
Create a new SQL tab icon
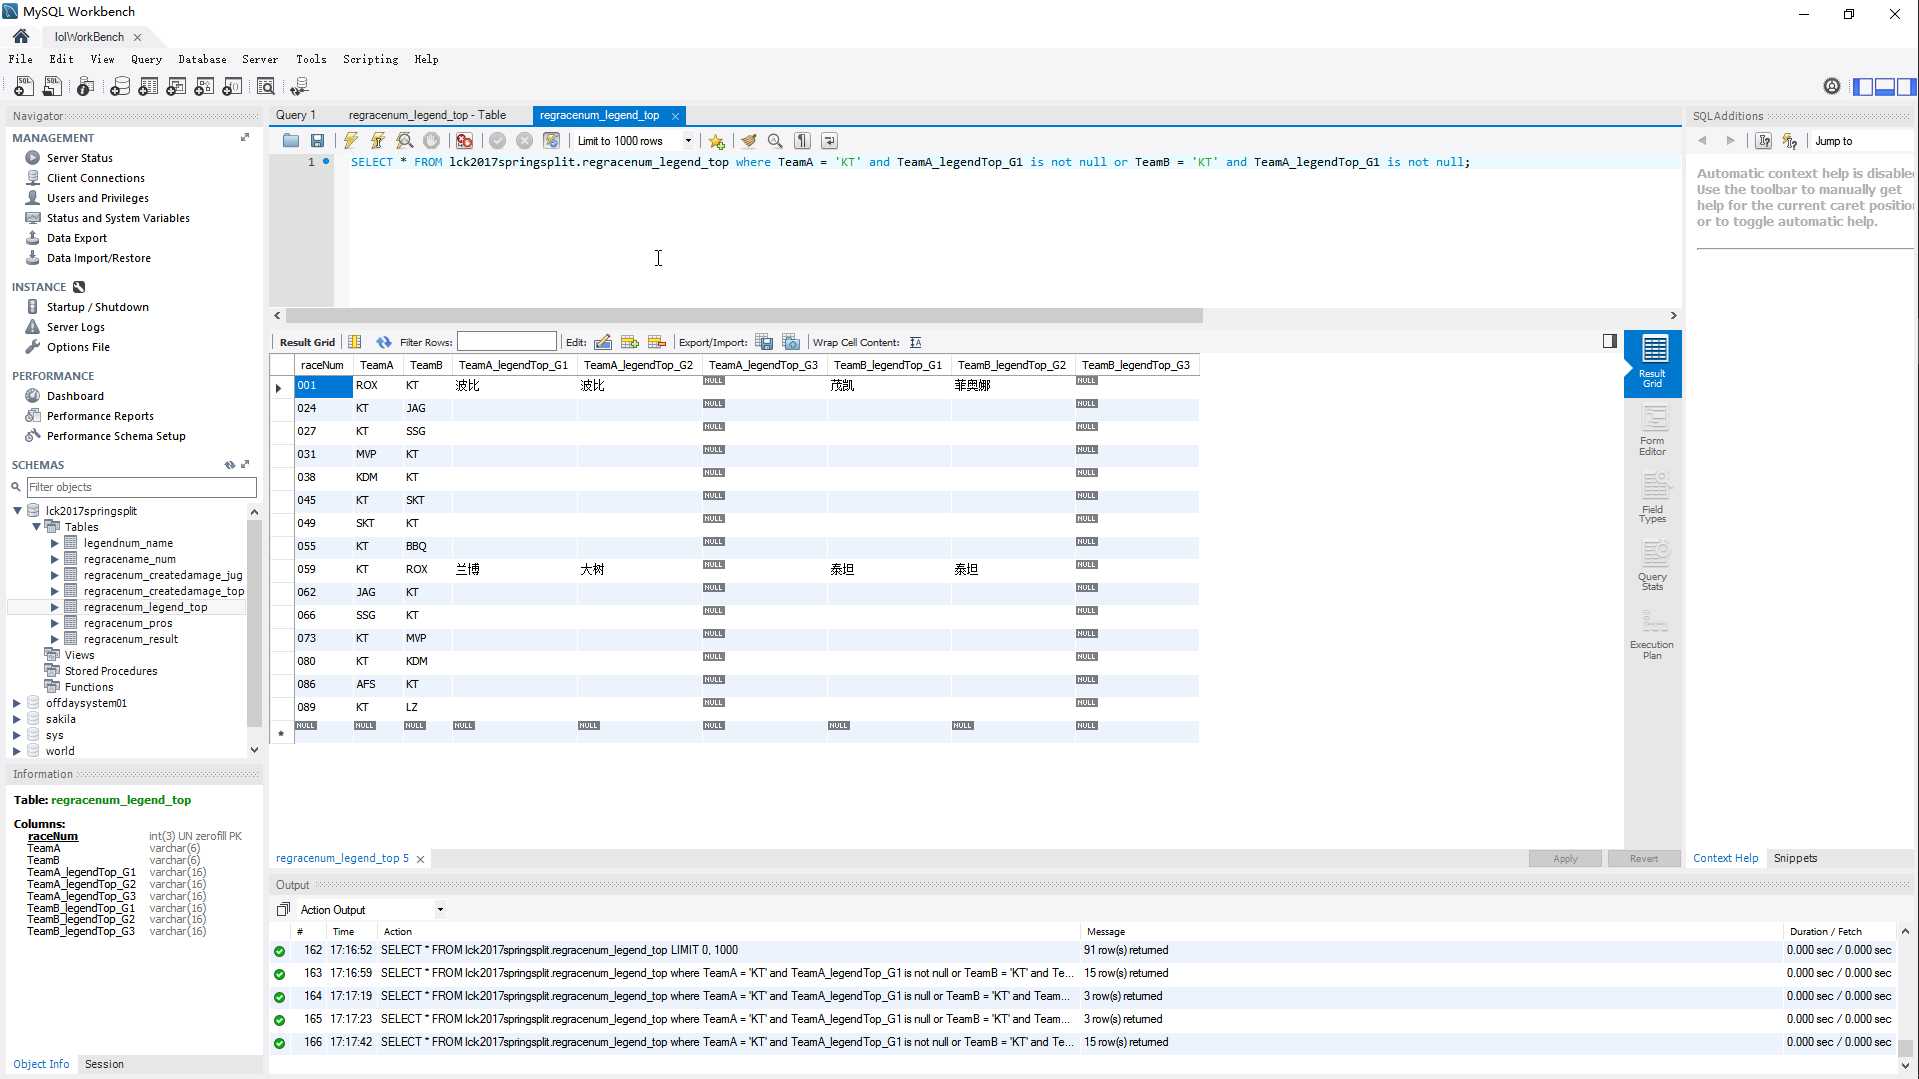[24, 87]
